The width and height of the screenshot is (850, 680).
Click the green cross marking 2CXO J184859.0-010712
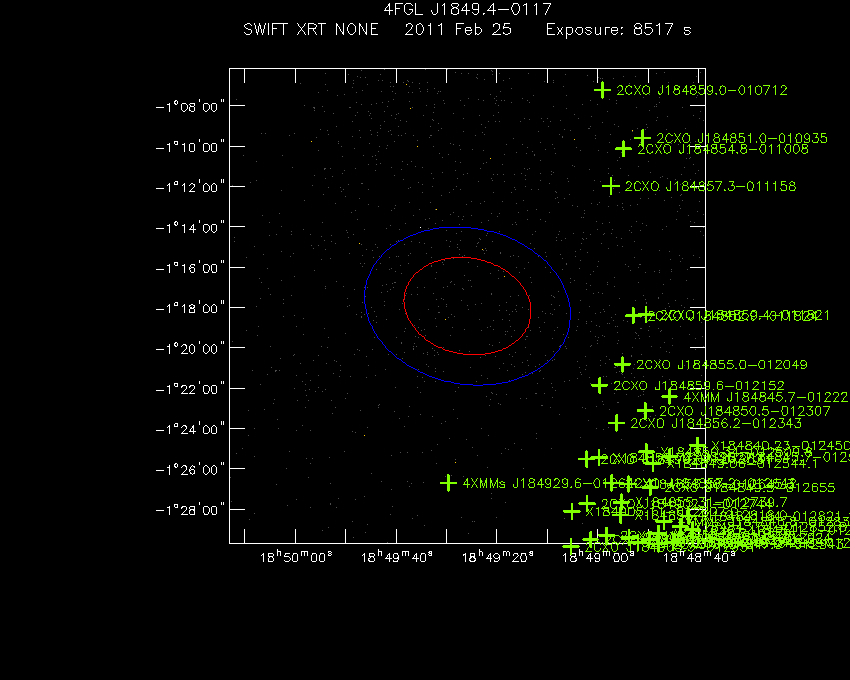(602, 90)
